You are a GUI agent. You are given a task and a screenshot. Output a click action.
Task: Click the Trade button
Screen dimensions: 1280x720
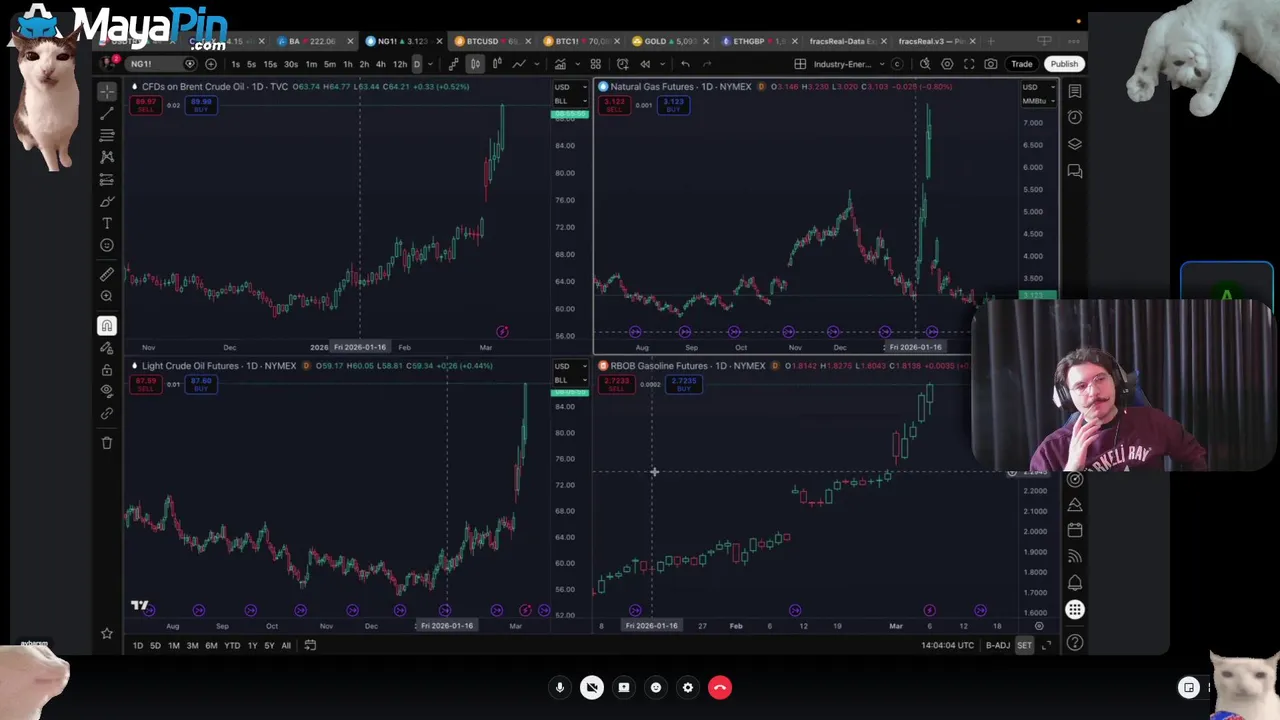1021,64
